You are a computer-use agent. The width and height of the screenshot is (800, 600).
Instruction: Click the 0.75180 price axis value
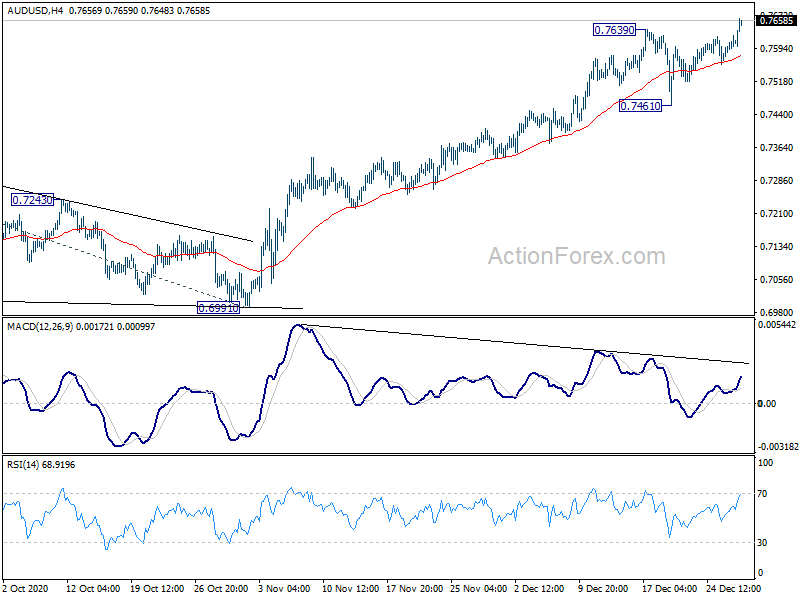[x=777, y=82]
